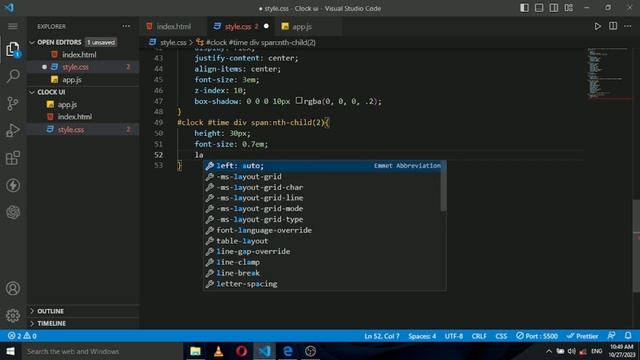Click the Windows Start button
This screenshot has height=360, width=640.
[10, 351]
